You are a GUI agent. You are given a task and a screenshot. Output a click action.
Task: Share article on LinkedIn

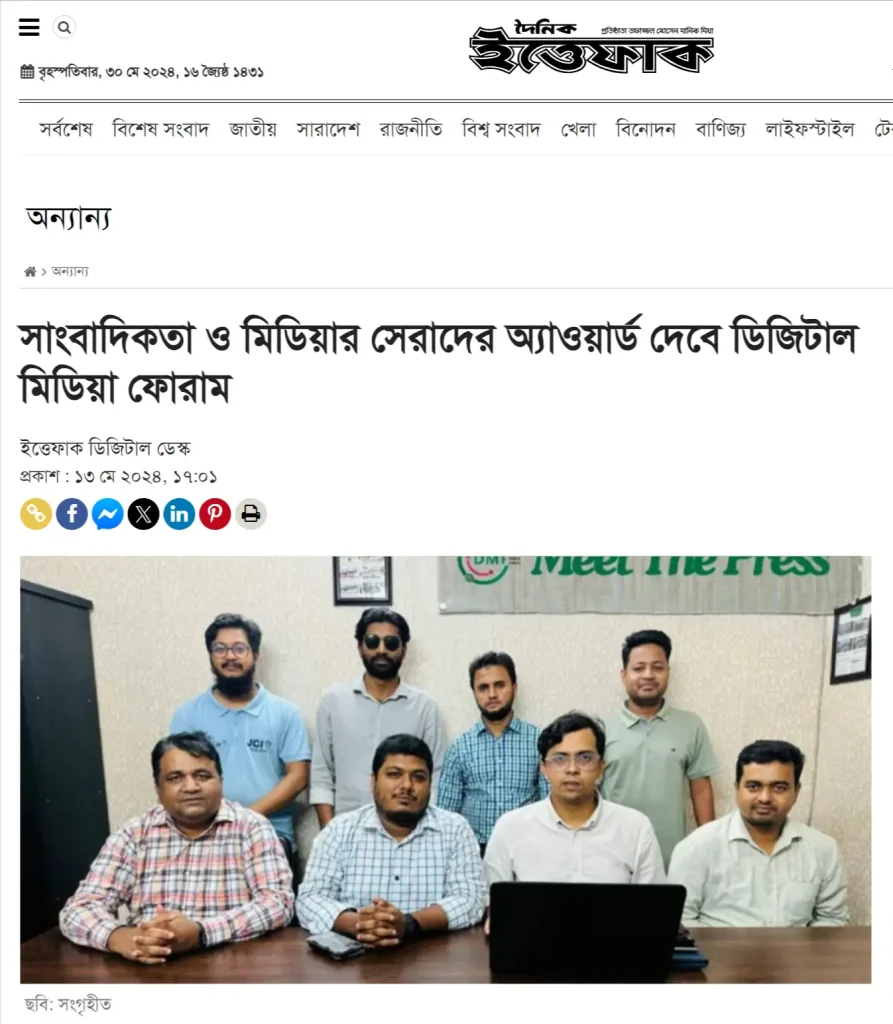179,514
